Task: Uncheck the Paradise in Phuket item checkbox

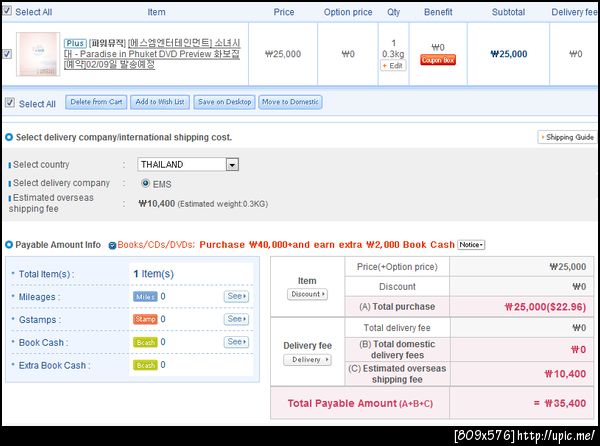Action: (7, 54)
